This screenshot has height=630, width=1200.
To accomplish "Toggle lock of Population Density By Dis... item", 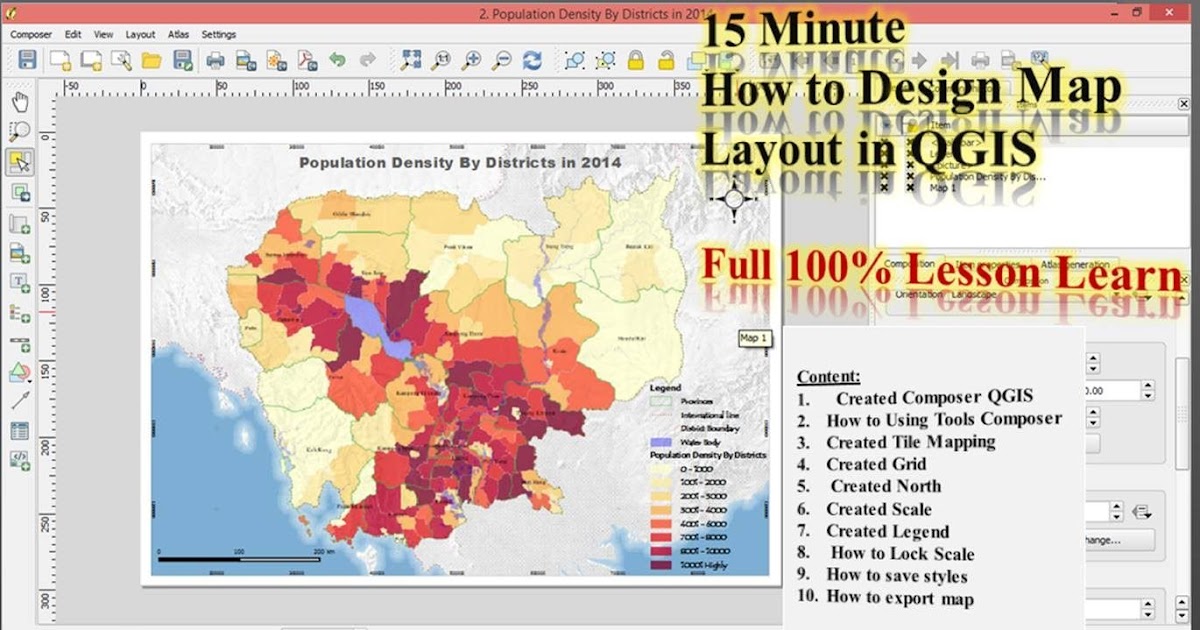I will point(909,176).
